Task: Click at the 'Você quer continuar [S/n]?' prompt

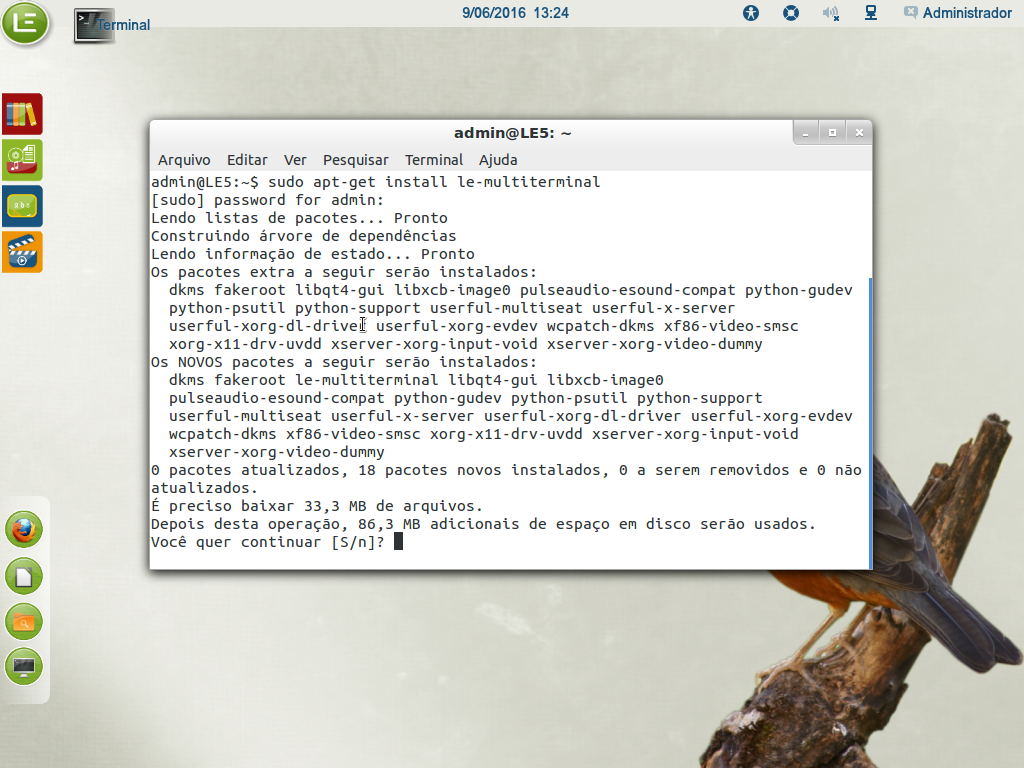Action: (268, 542)
